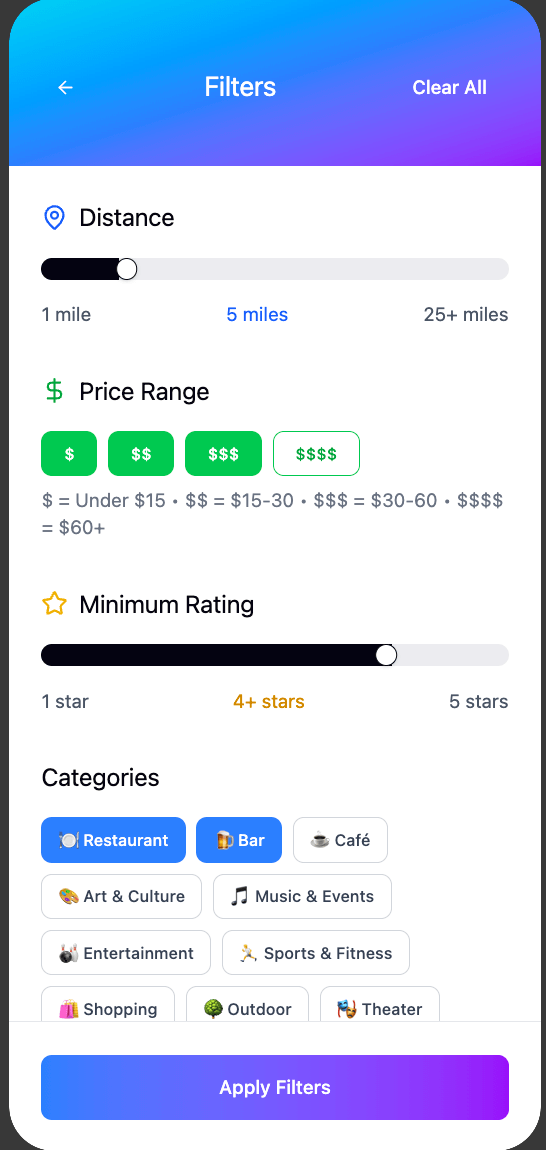The image size is (546, 1150).
Task: Apply Filters with the bottom button
Action: (274, 1087)
